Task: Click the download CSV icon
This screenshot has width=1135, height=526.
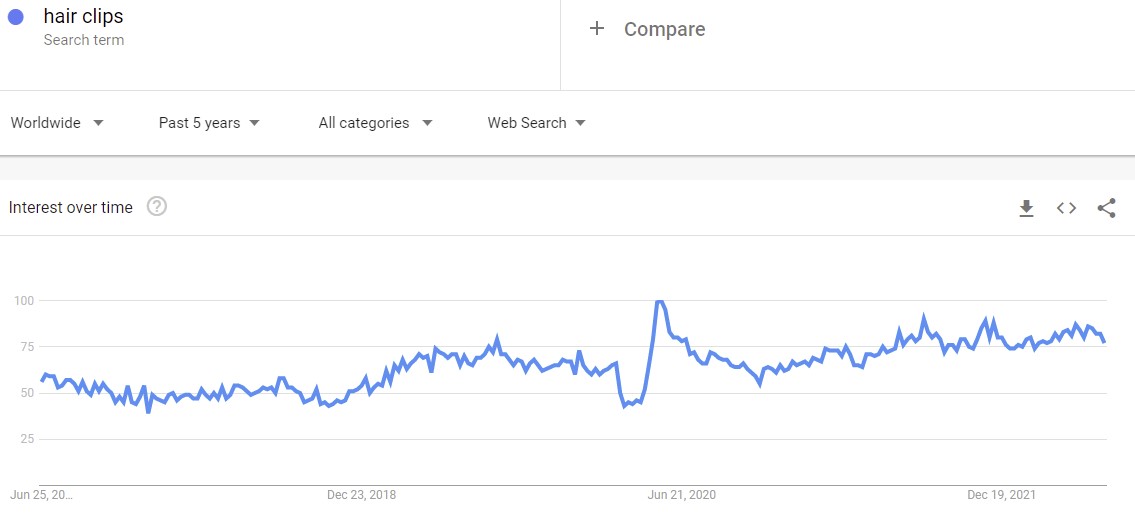Action: click(1026, 208)
